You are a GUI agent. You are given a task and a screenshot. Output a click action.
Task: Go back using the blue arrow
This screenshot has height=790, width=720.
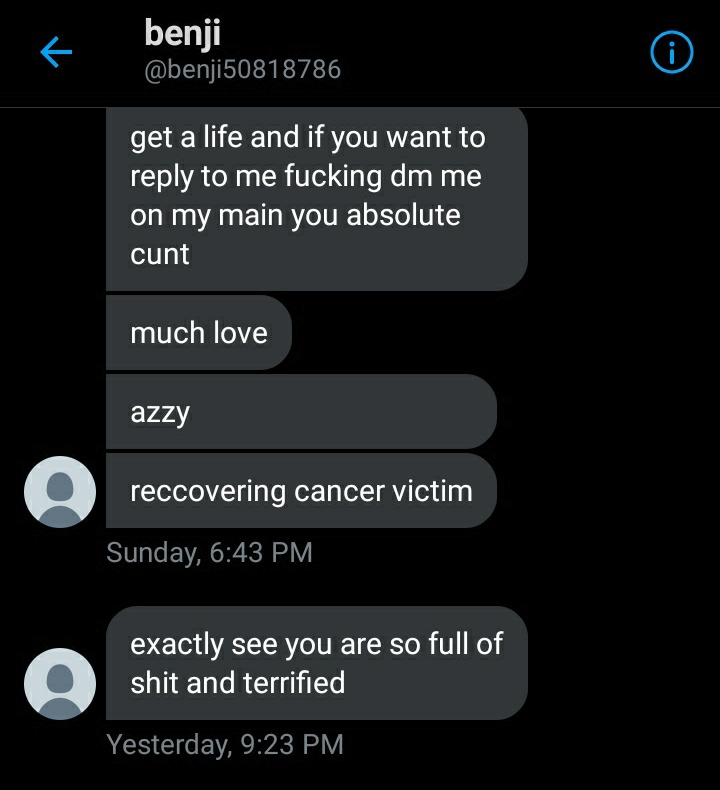56,52
